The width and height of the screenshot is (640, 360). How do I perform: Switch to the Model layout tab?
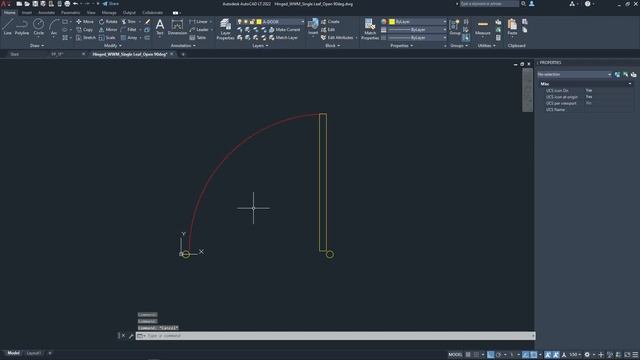point(13,353)
